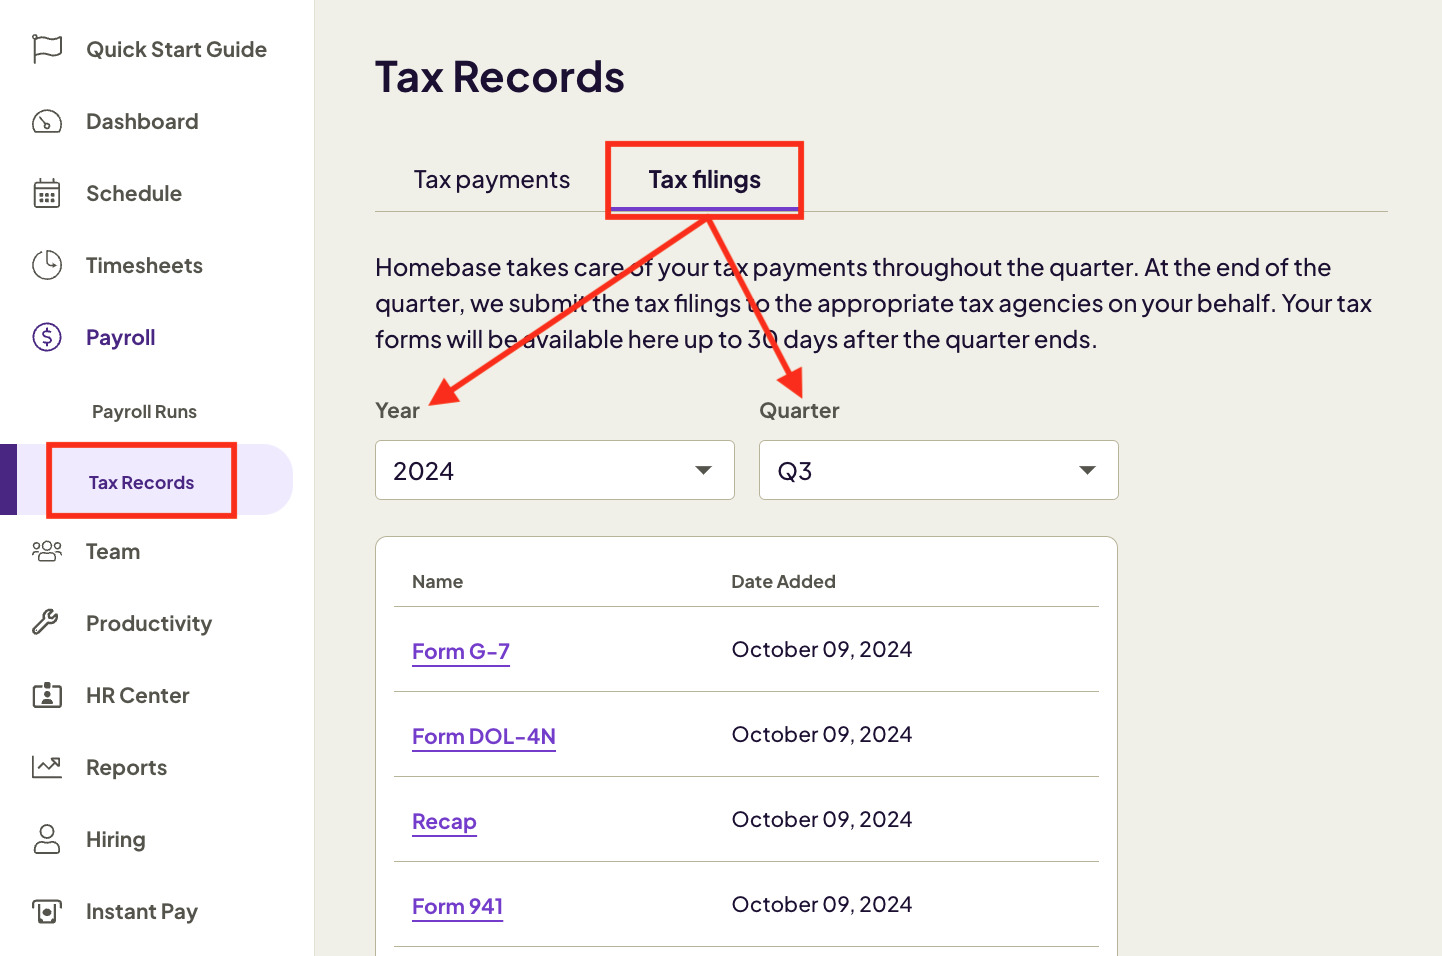The height and width of the screenshot is (956, 1442).
Task: Select the Tax filings tab
Action: [704, 179]
